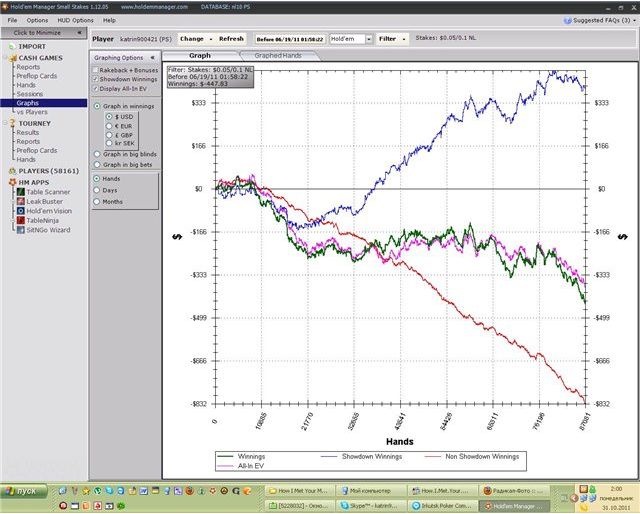Viewport: 640px width, 514px height.
Task: Open the Leak Buster app icon
Action: click(20, 201)
